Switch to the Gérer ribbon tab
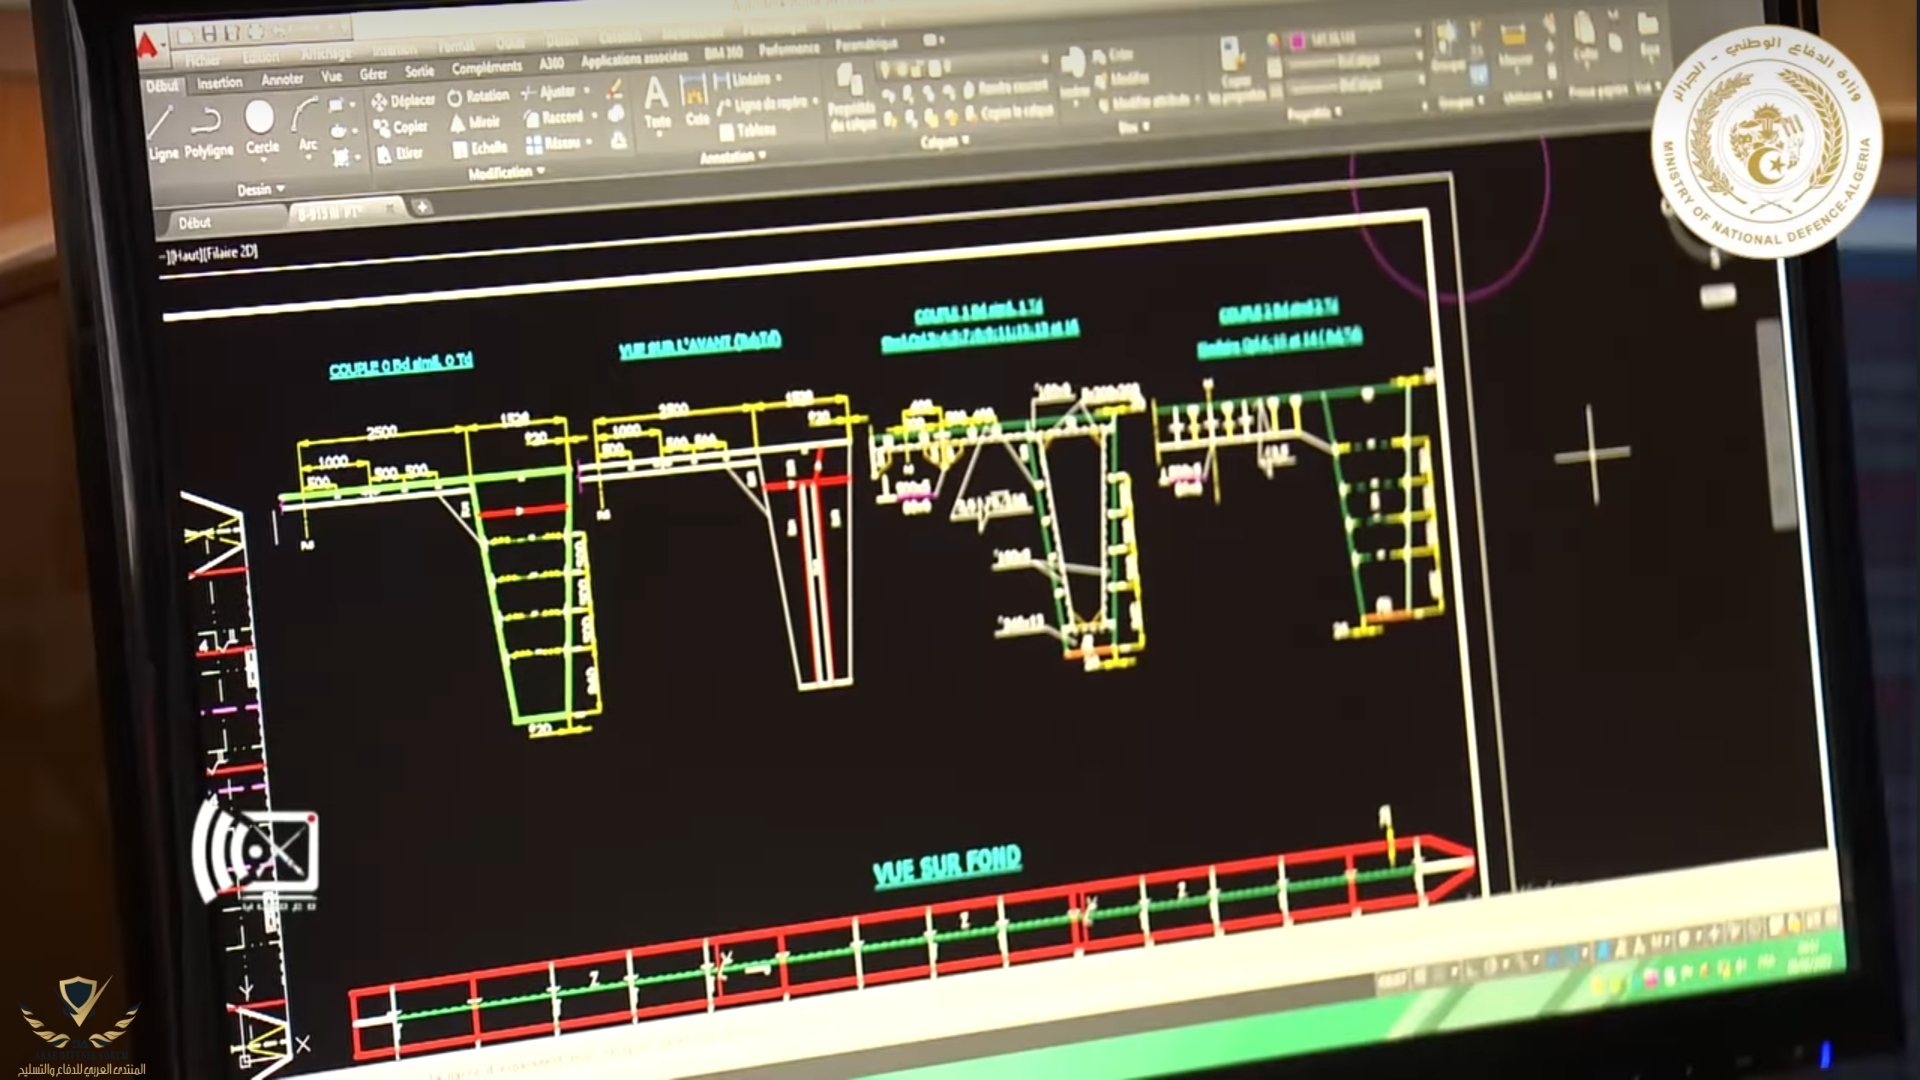 pos(373,74)
